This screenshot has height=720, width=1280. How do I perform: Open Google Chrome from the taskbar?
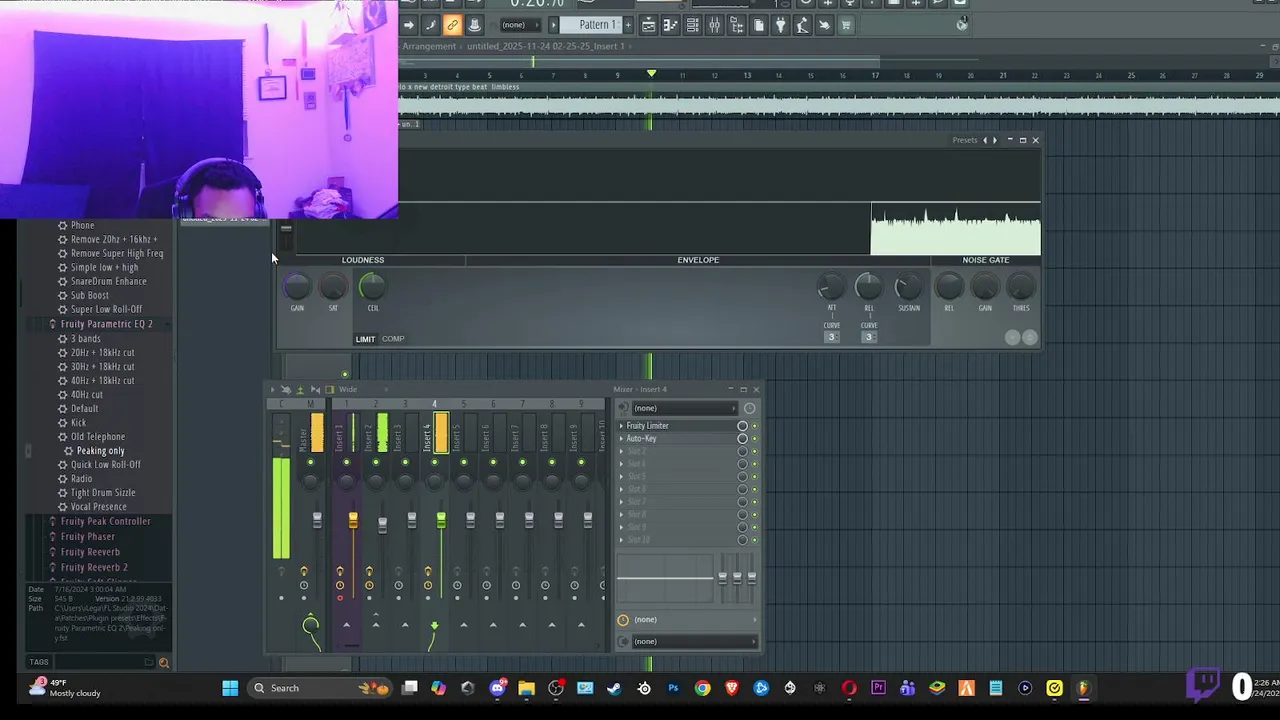702,688
